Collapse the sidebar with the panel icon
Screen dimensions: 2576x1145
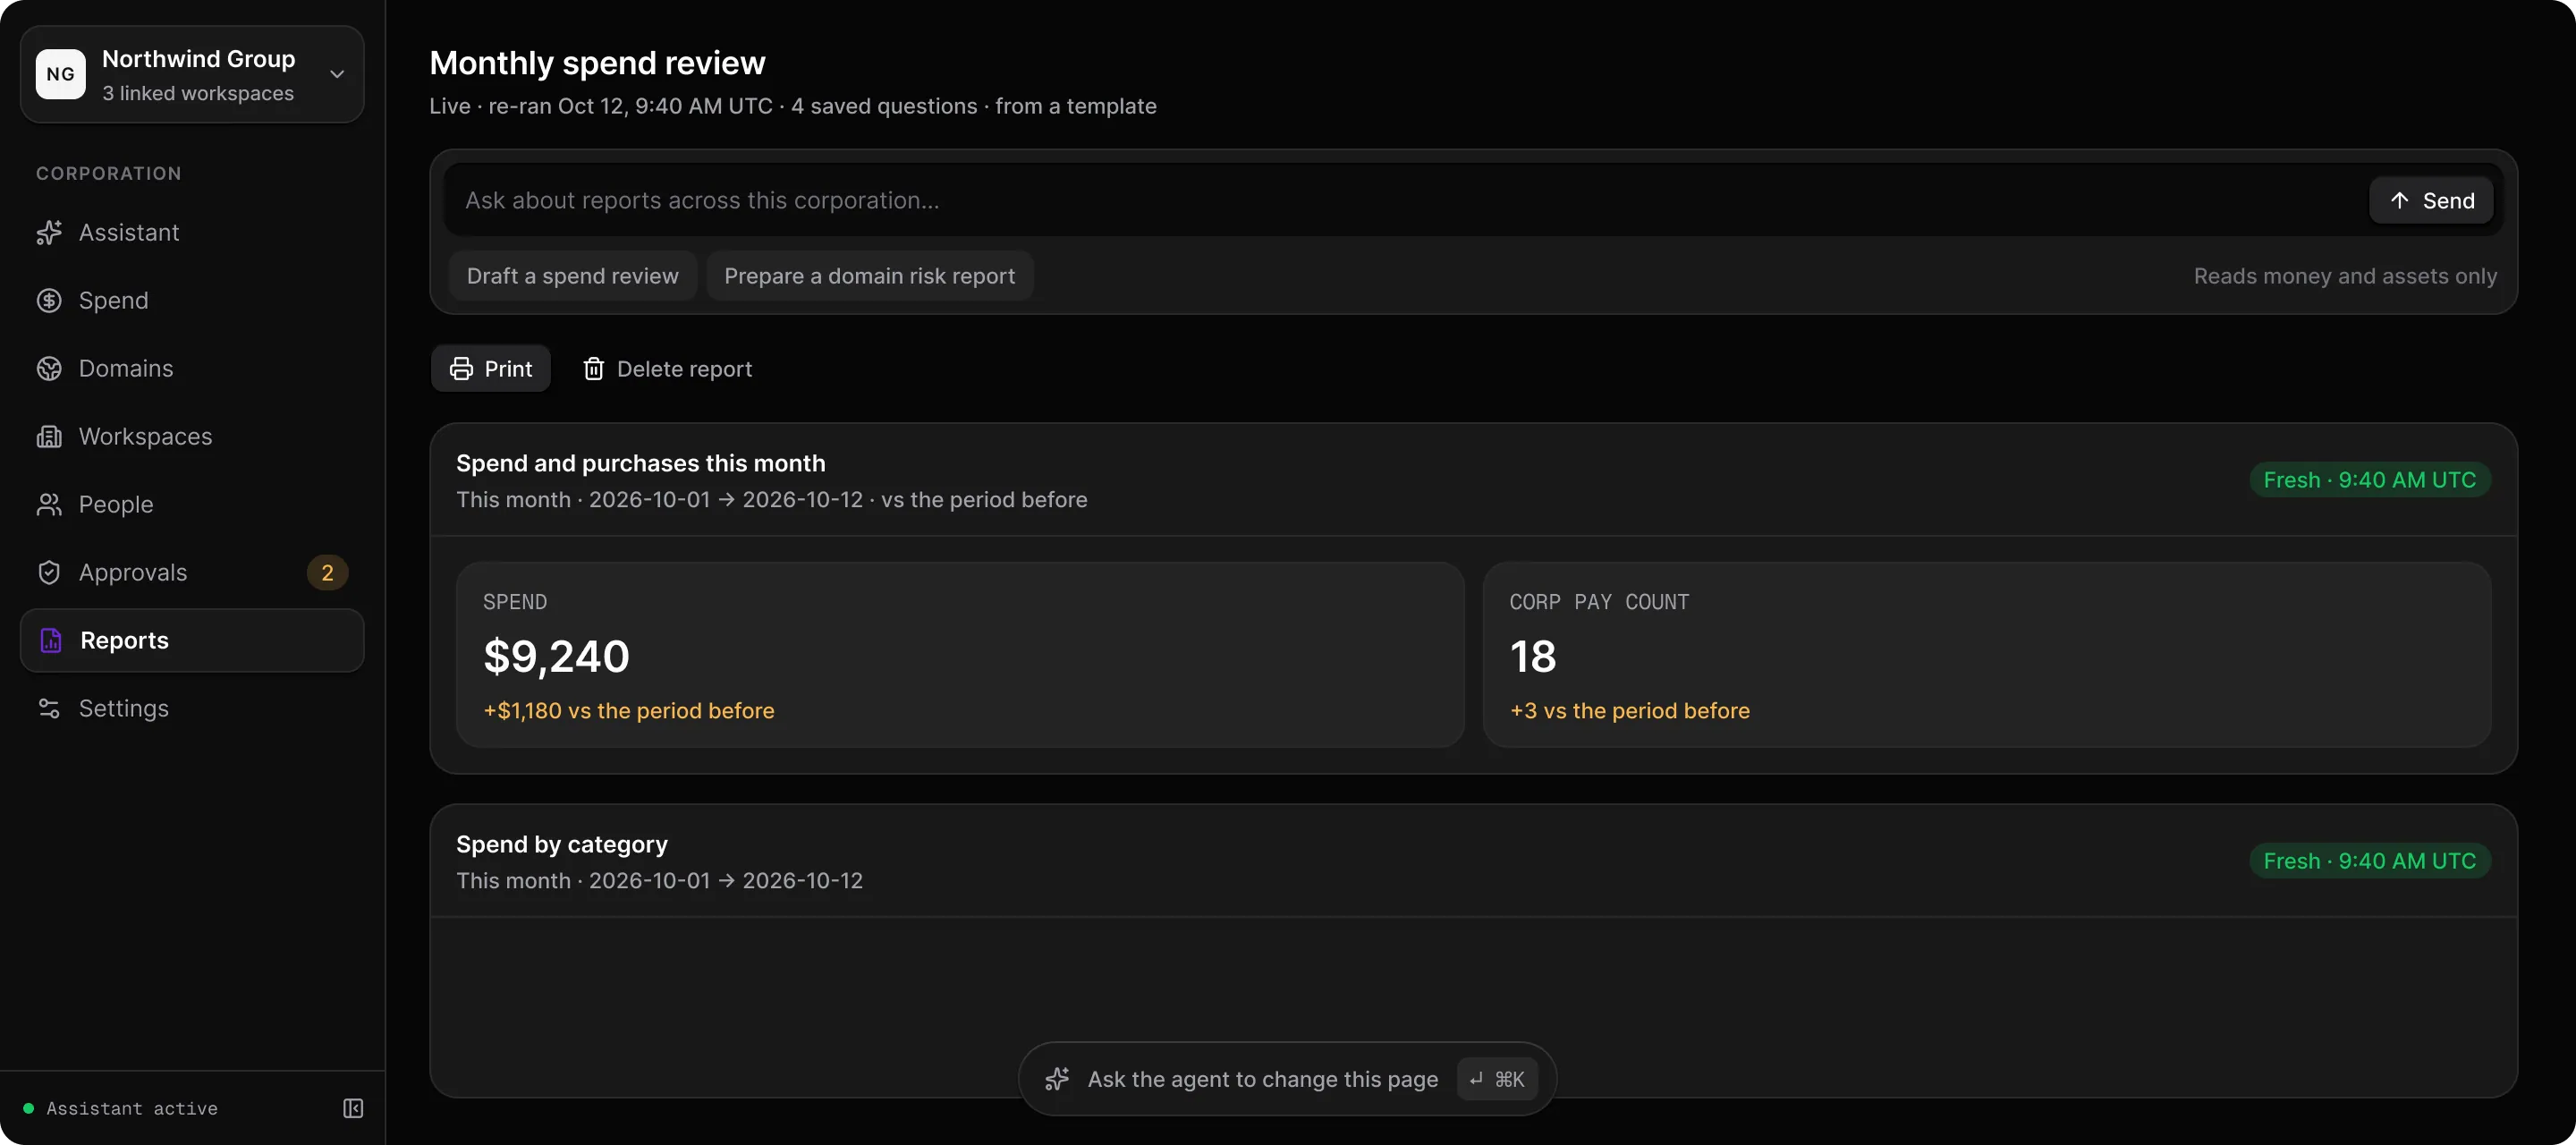(x=353, y=1108)
